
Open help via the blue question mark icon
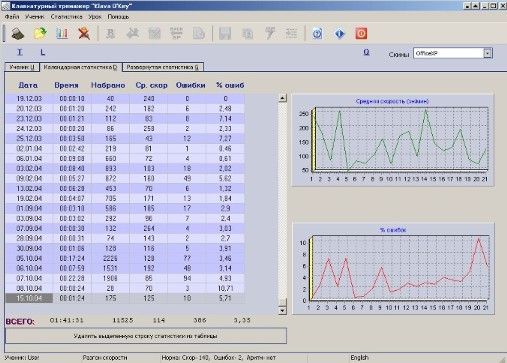(x=317, y=33)
